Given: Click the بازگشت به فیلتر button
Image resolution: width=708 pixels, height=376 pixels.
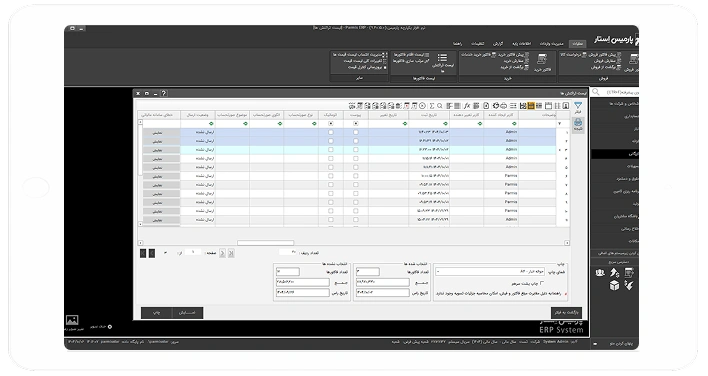Looking at the screenshot, I should point(566,312).
